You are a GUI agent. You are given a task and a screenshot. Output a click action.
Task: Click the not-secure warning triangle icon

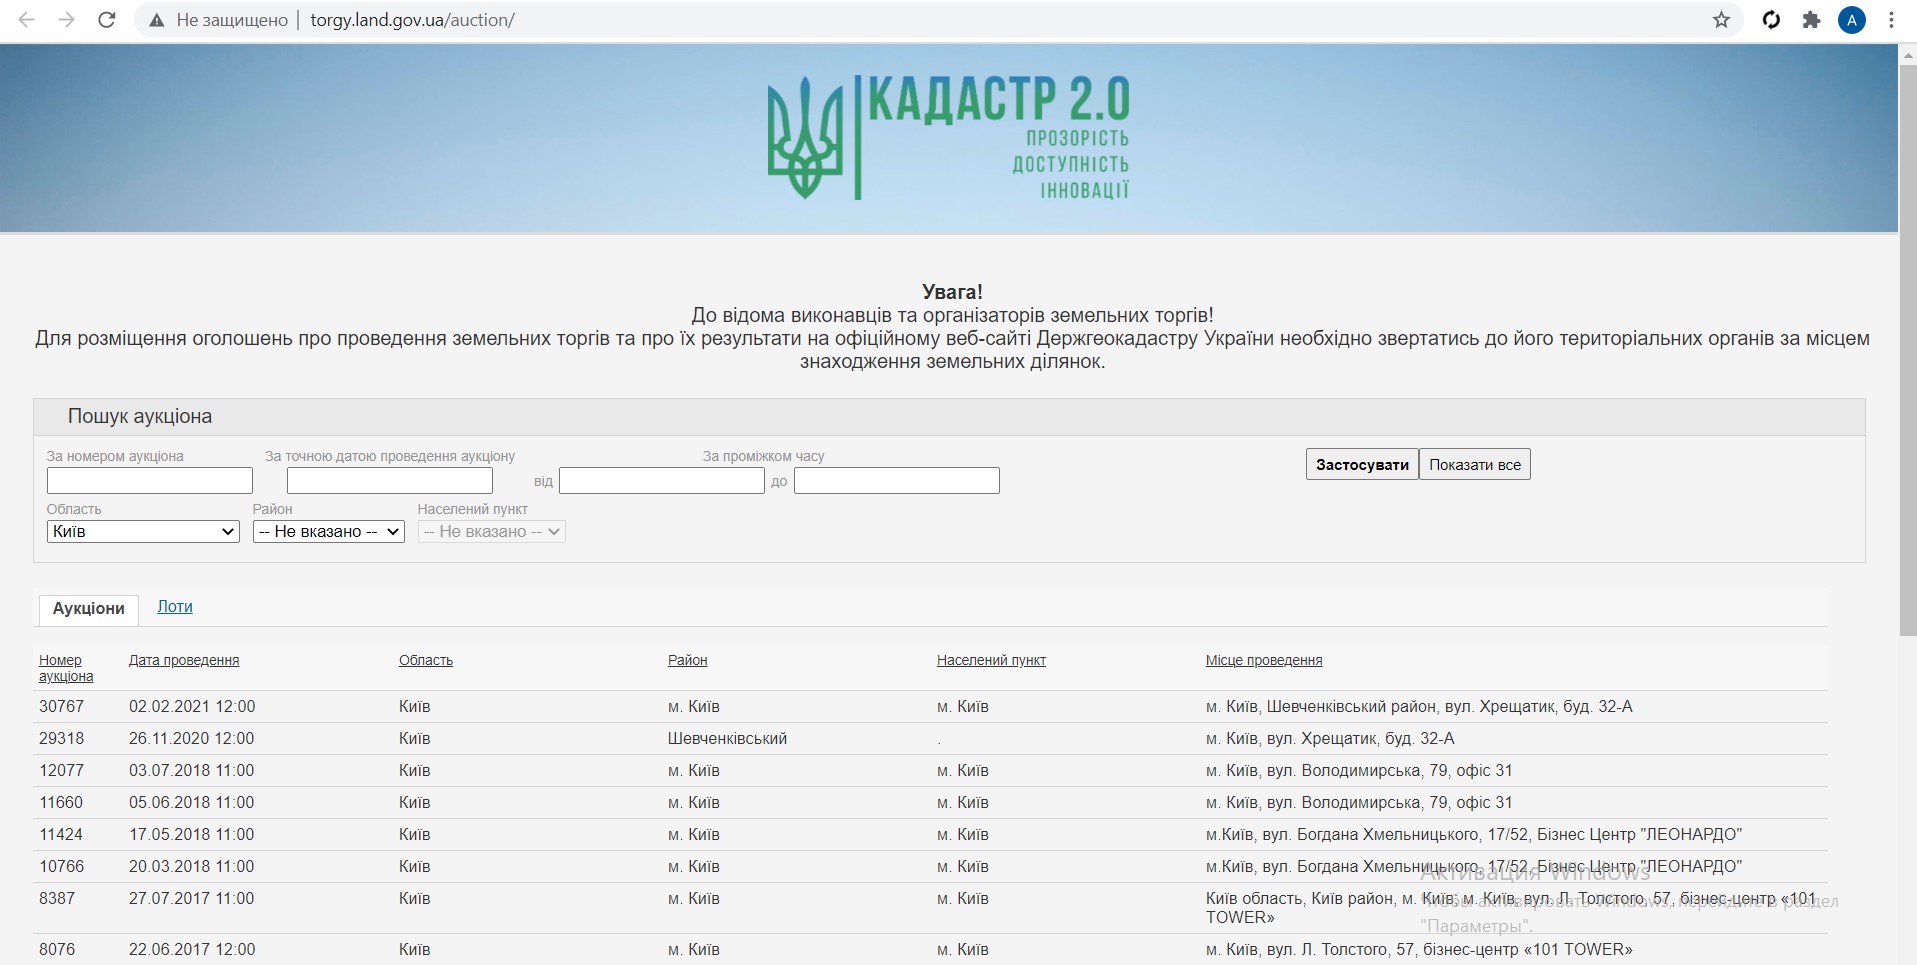click(x=157, y=20)
